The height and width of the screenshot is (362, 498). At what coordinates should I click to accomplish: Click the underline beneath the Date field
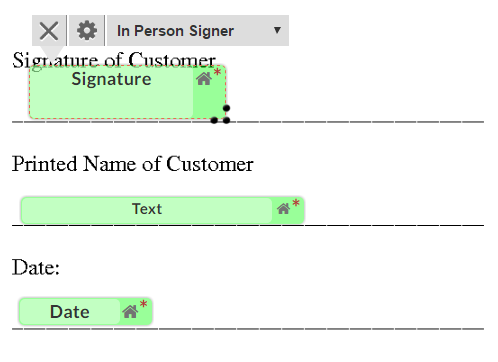pyautogui.click(x=248, y=329)
